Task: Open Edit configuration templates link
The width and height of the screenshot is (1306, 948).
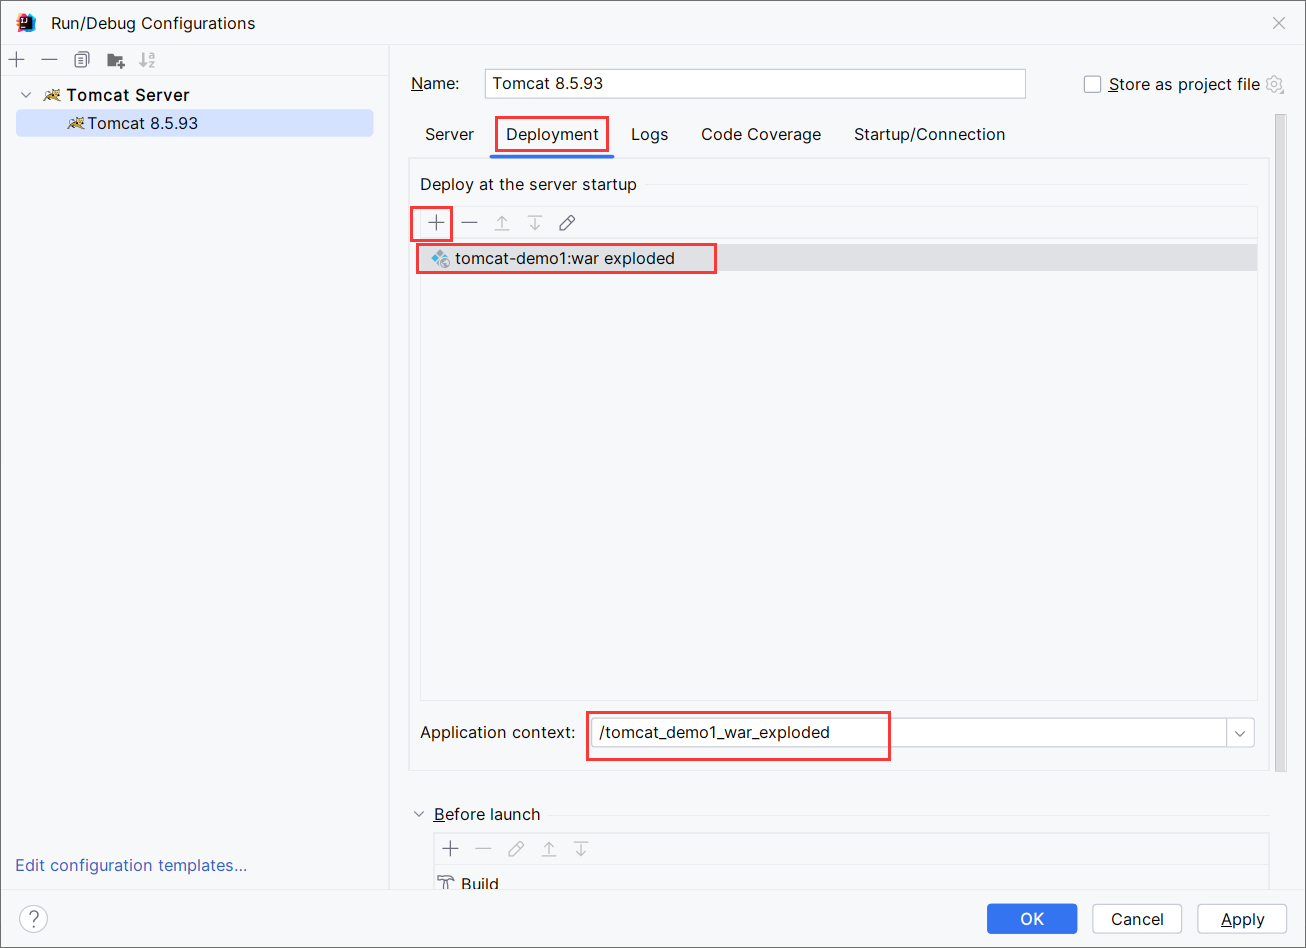Action: click(131, 865)
